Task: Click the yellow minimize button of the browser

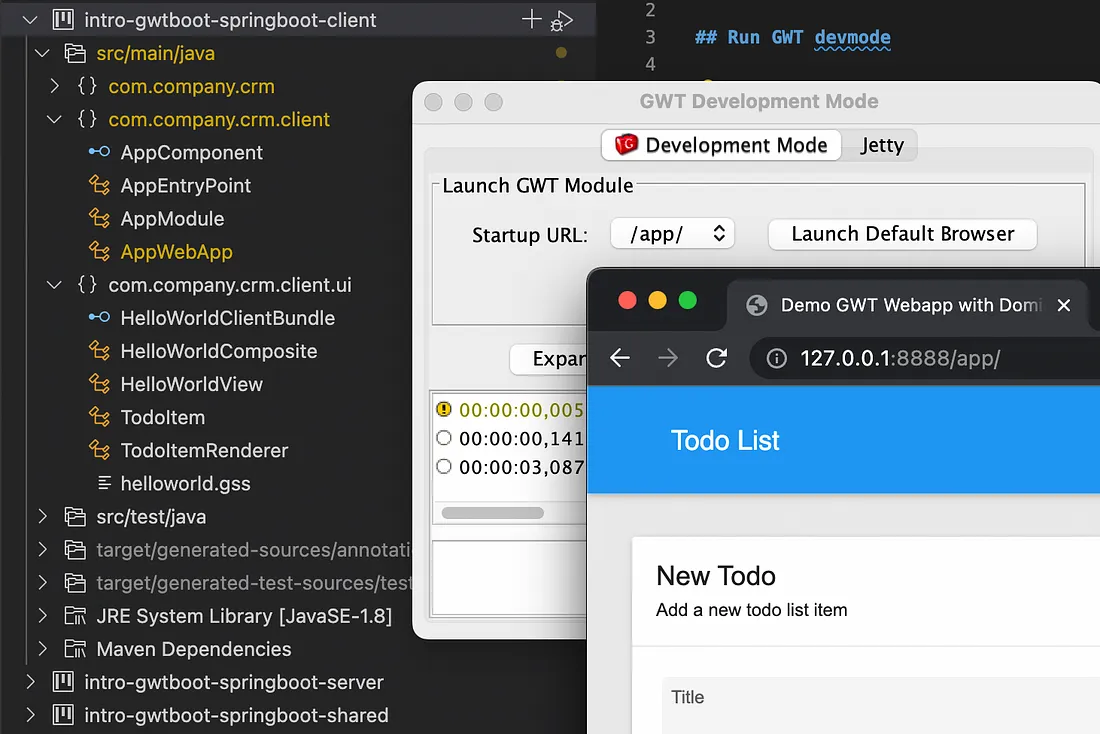Action: pyautogui.click(x=657, y=300)
